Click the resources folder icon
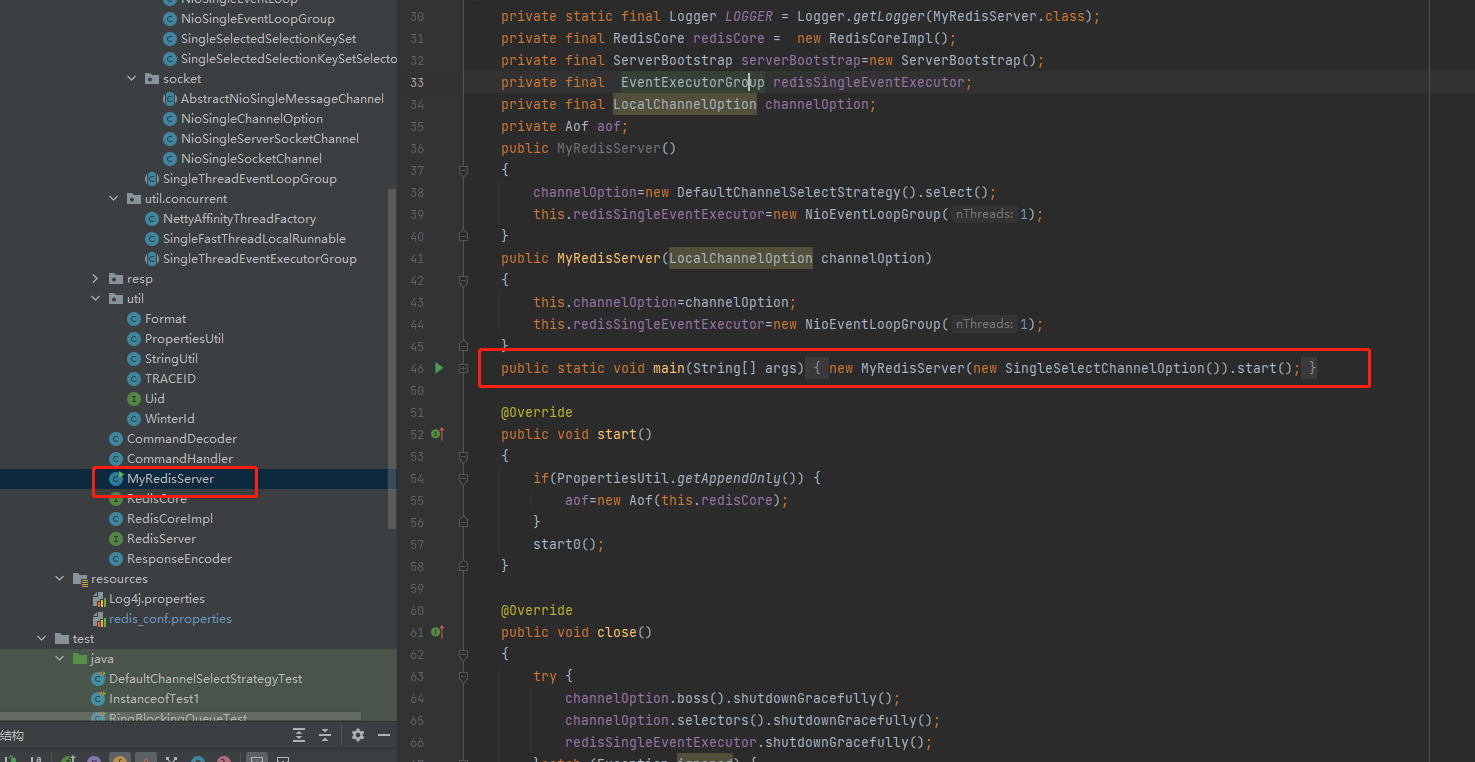The height and width of the screenshot is (762, 1475). pos(80,579)
